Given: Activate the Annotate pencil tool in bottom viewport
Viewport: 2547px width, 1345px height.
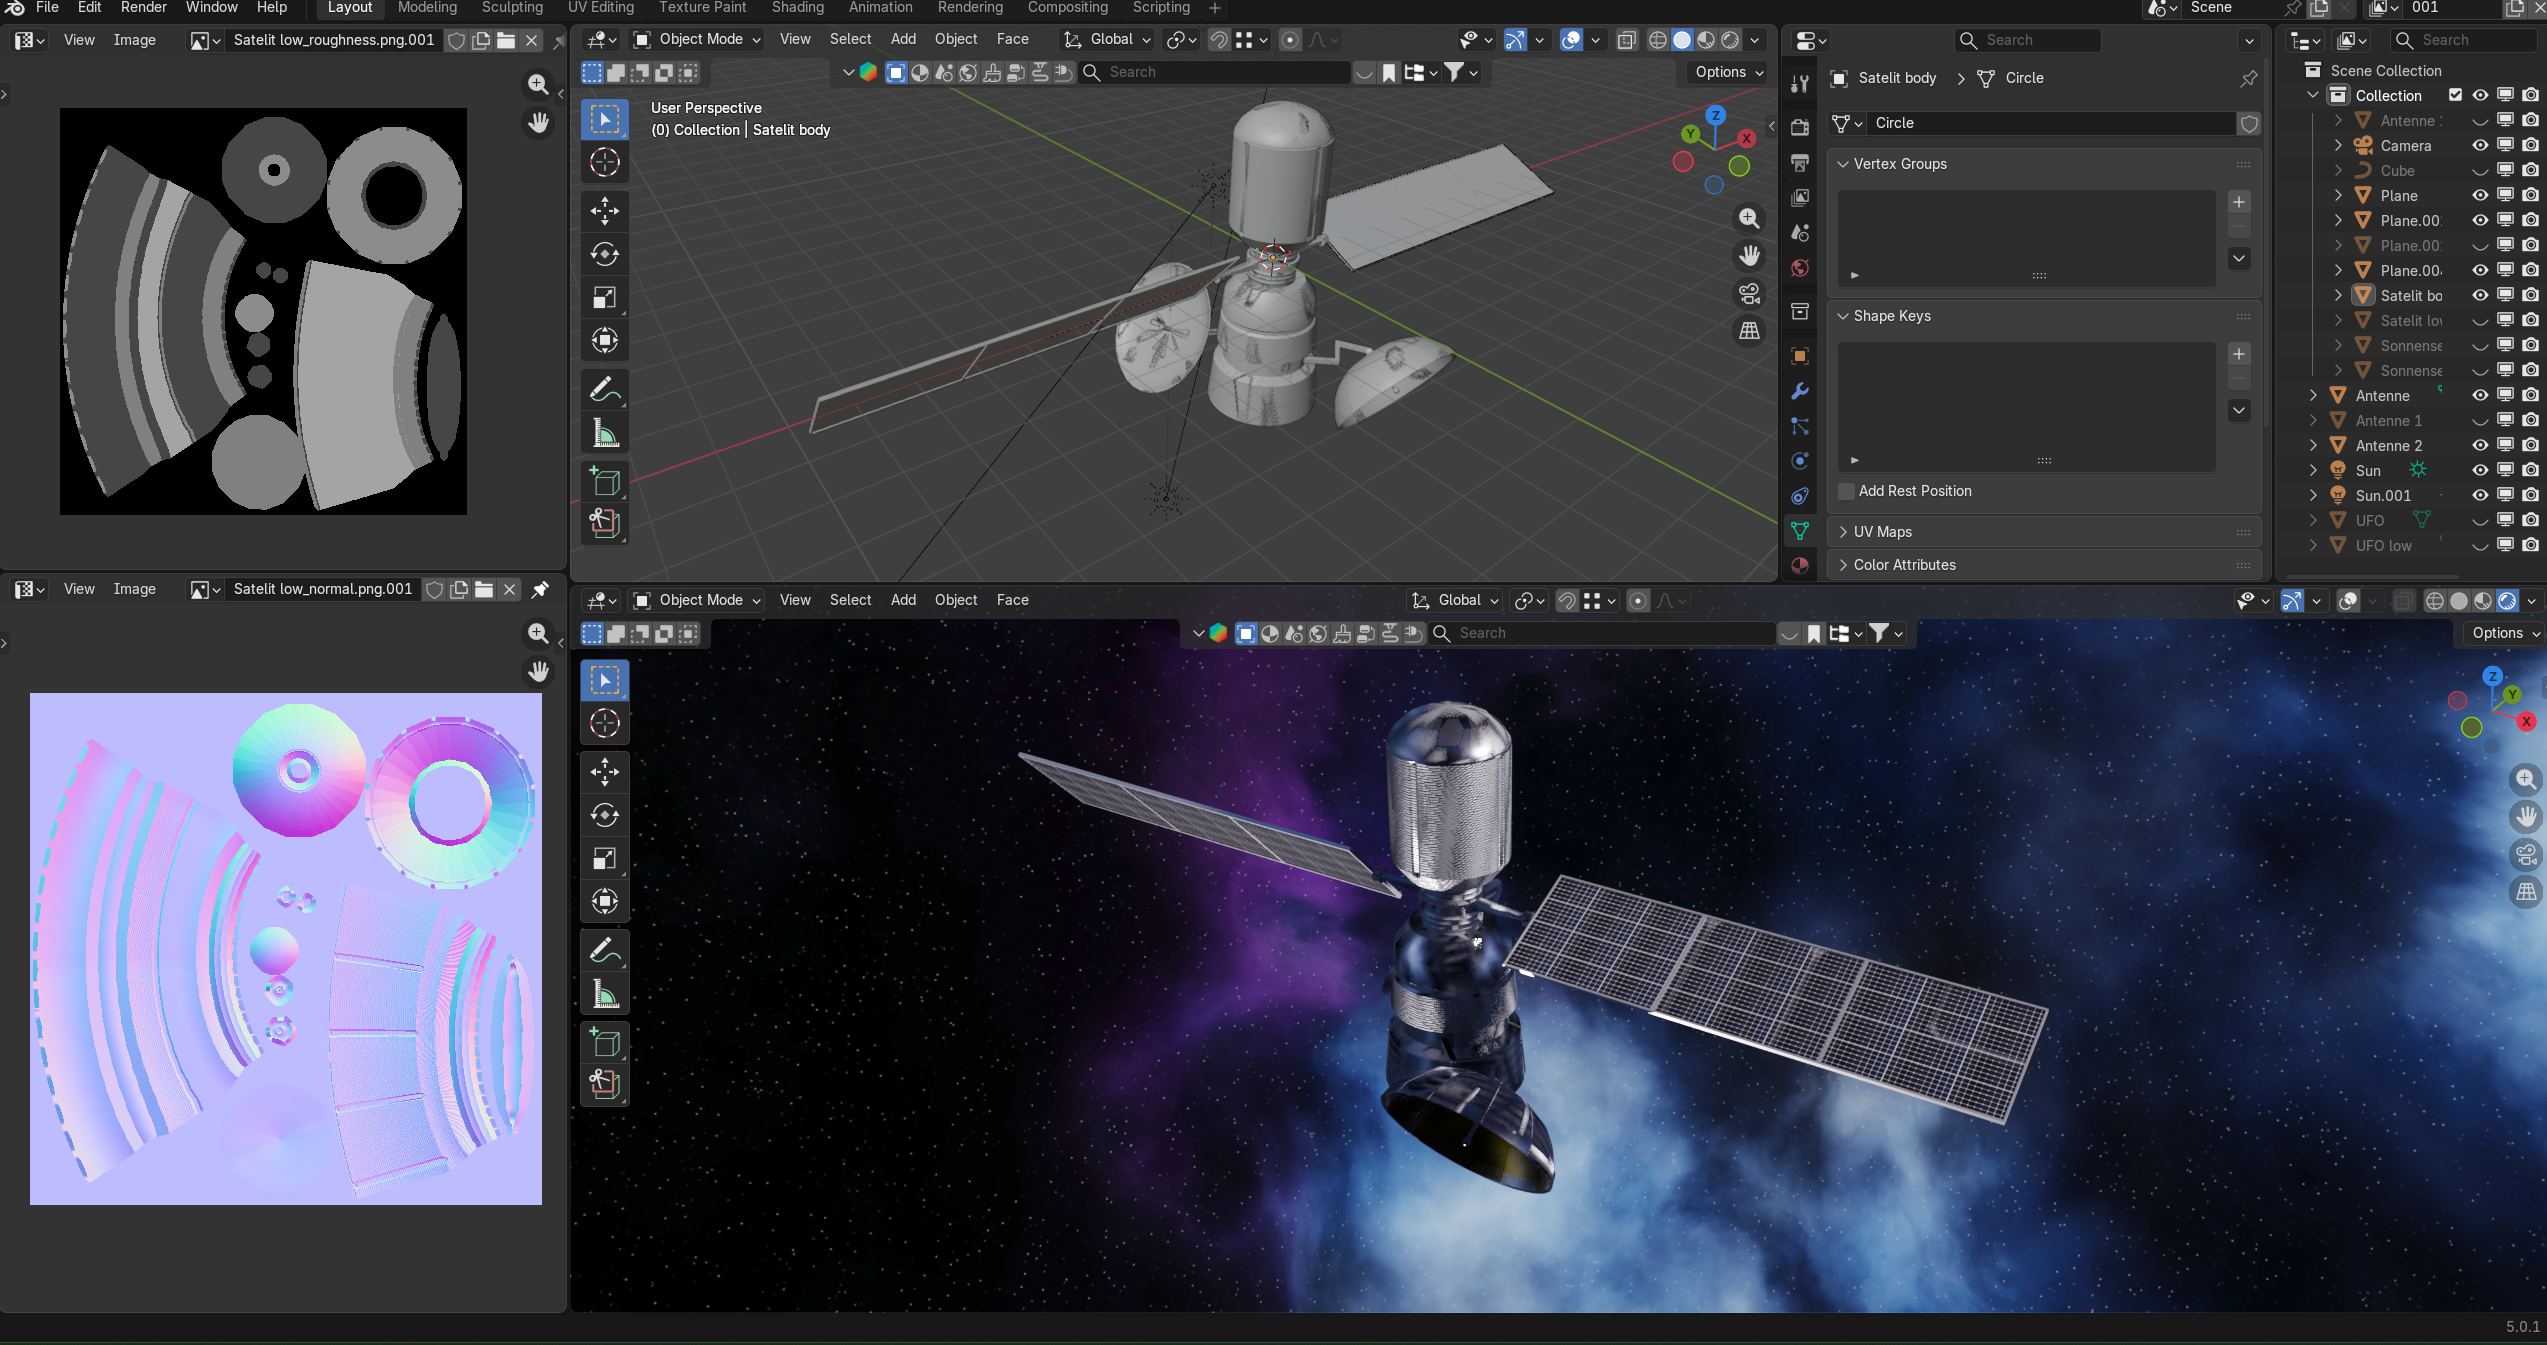Looking at the screenshot, I should 604,949.
